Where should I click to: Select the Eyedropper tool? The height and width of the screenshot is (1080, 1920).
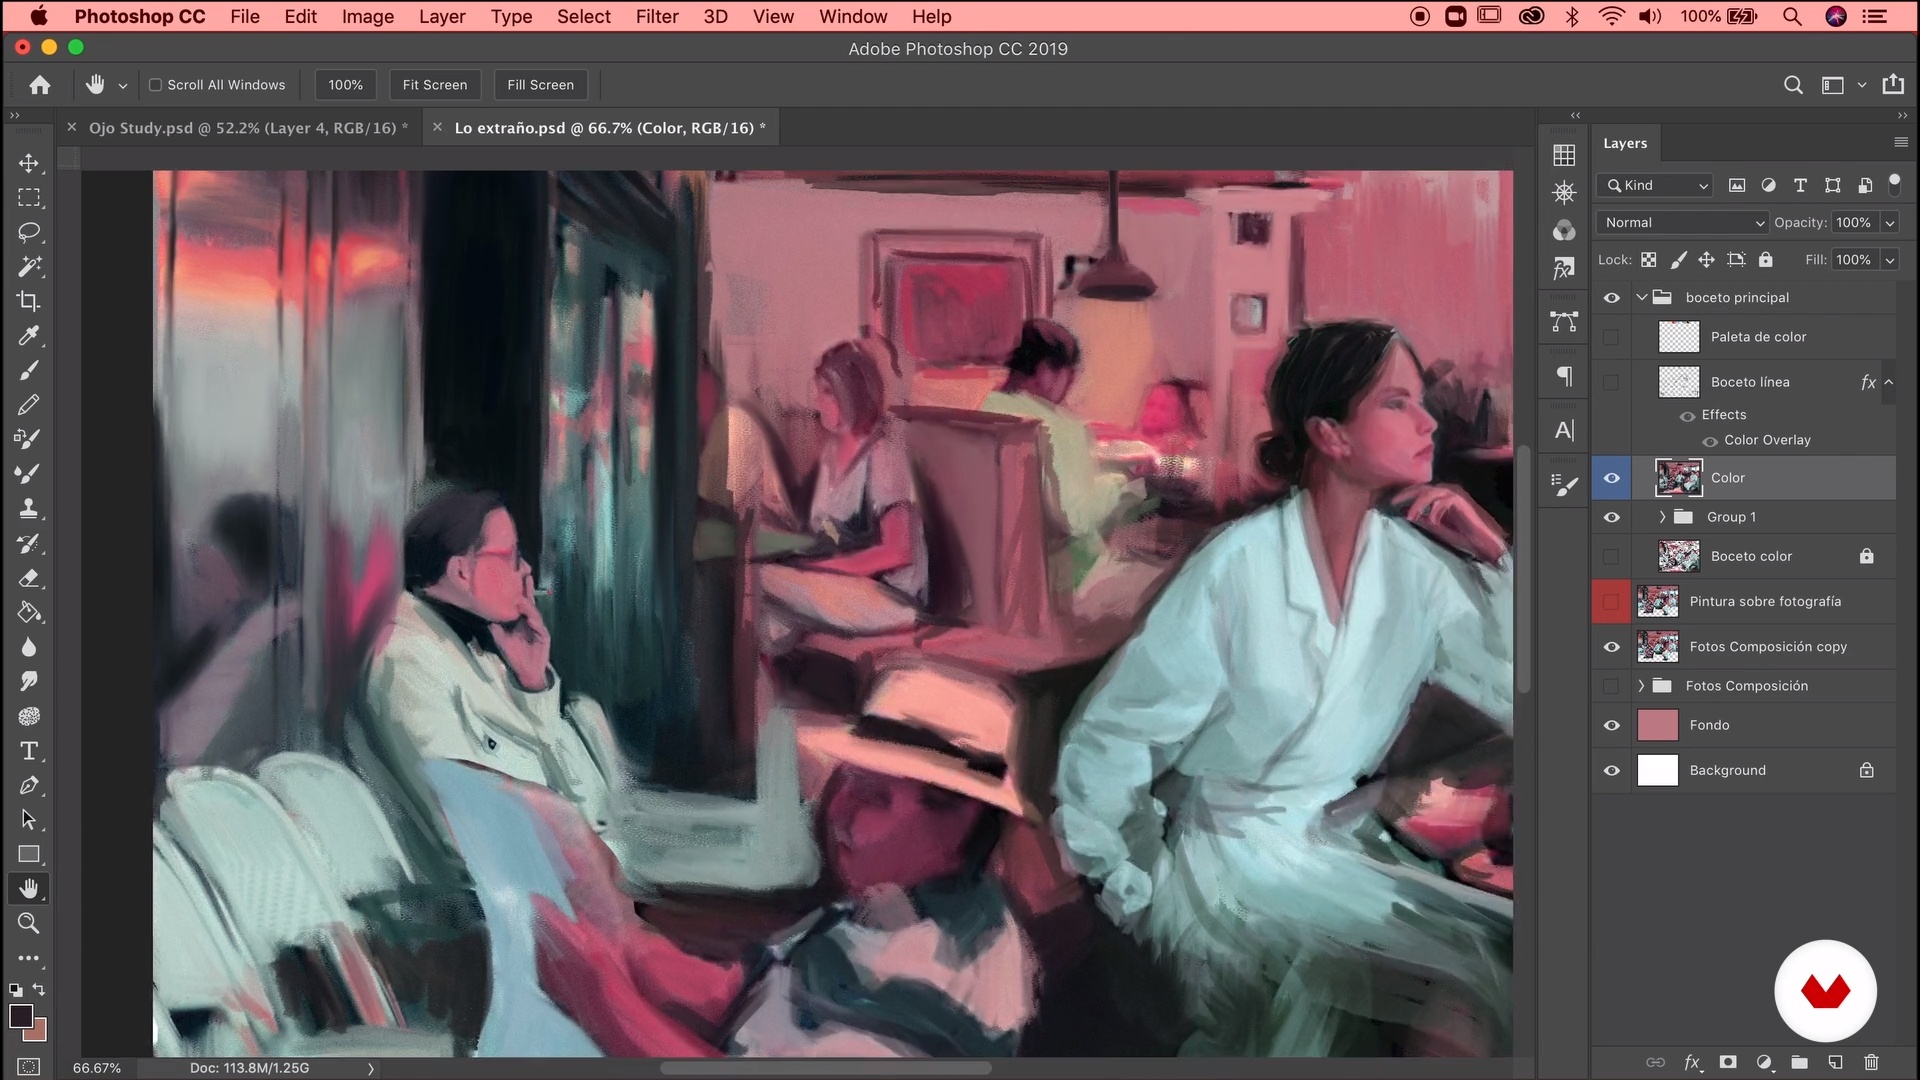29,335
